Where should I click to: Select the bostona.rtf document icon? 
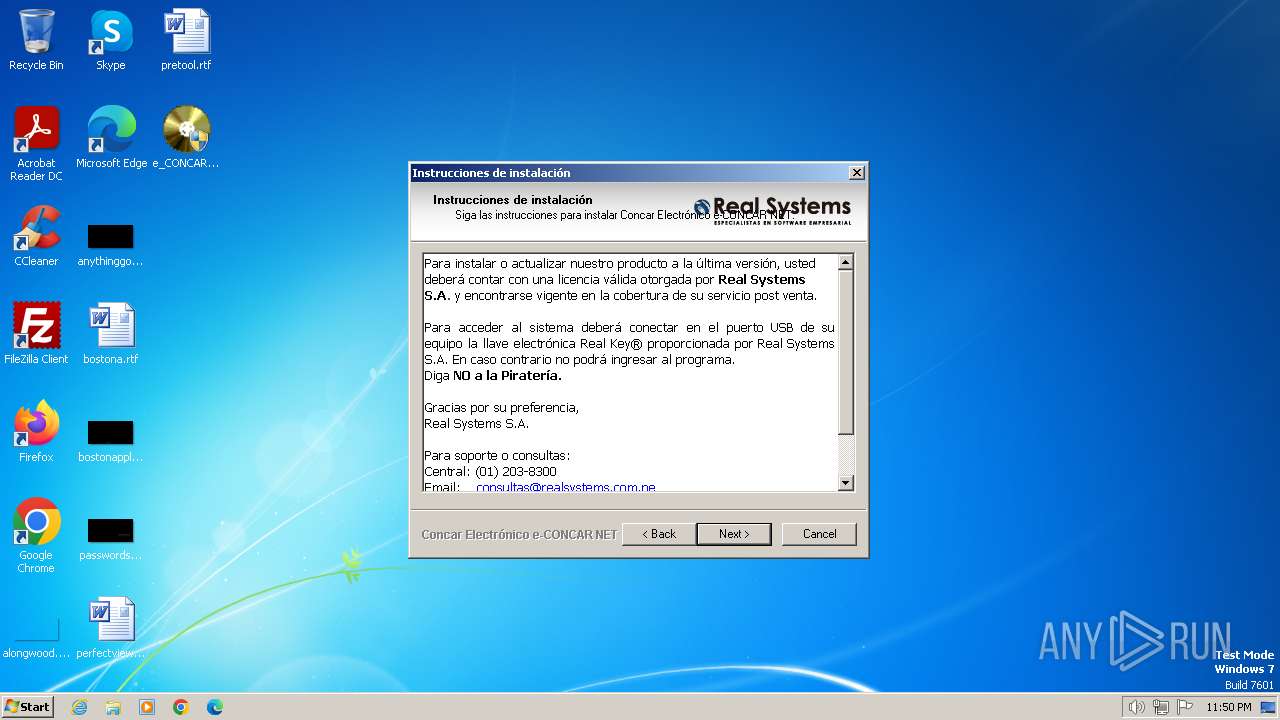click(x=110, y=333)
